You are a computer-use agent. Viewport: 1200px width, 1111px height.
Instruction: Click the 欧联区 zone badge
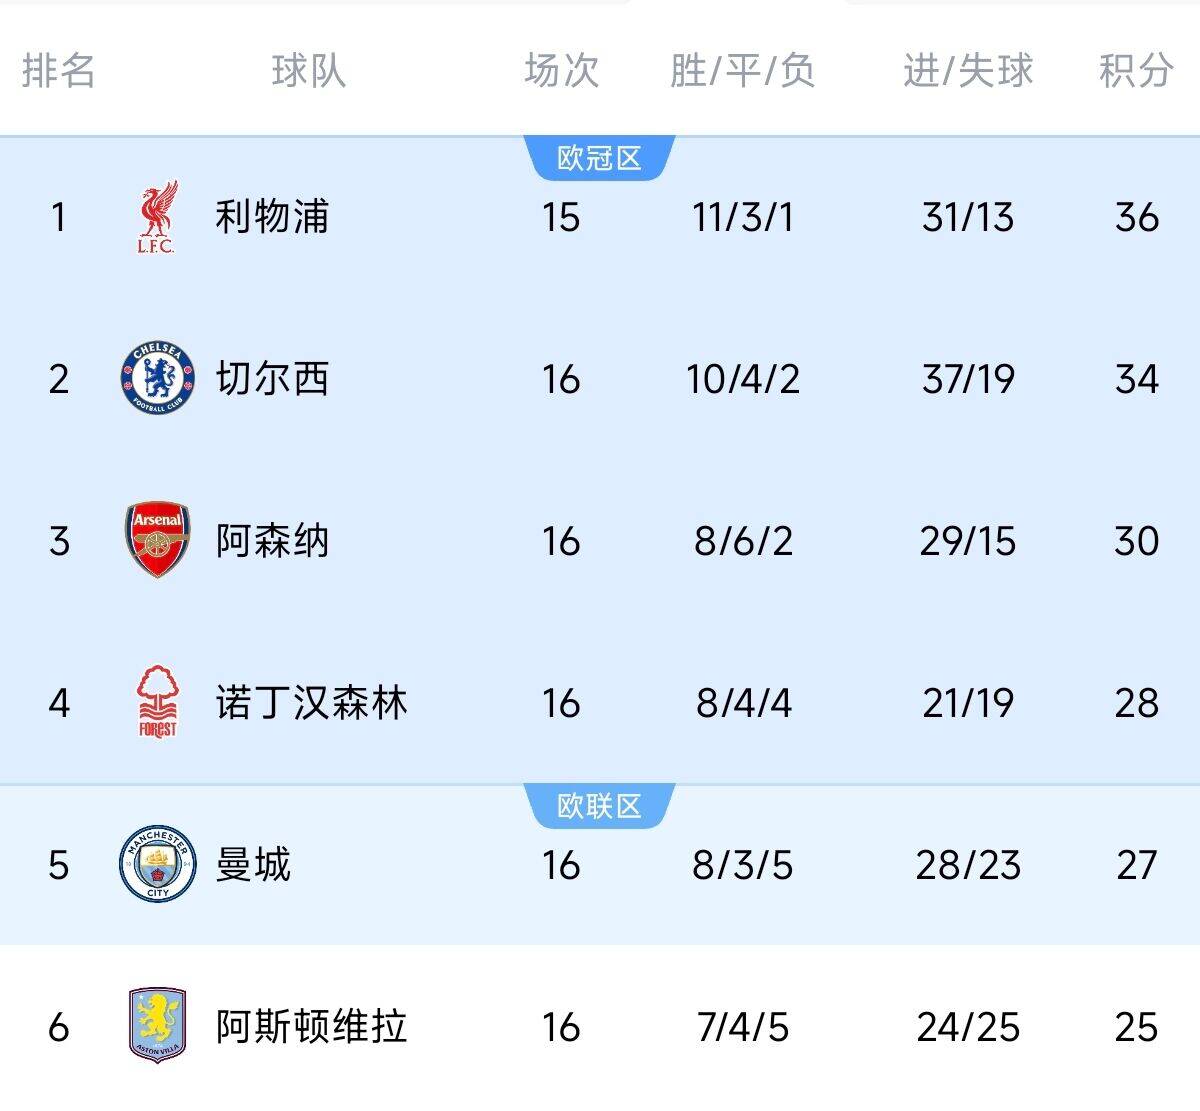(599, 807)
